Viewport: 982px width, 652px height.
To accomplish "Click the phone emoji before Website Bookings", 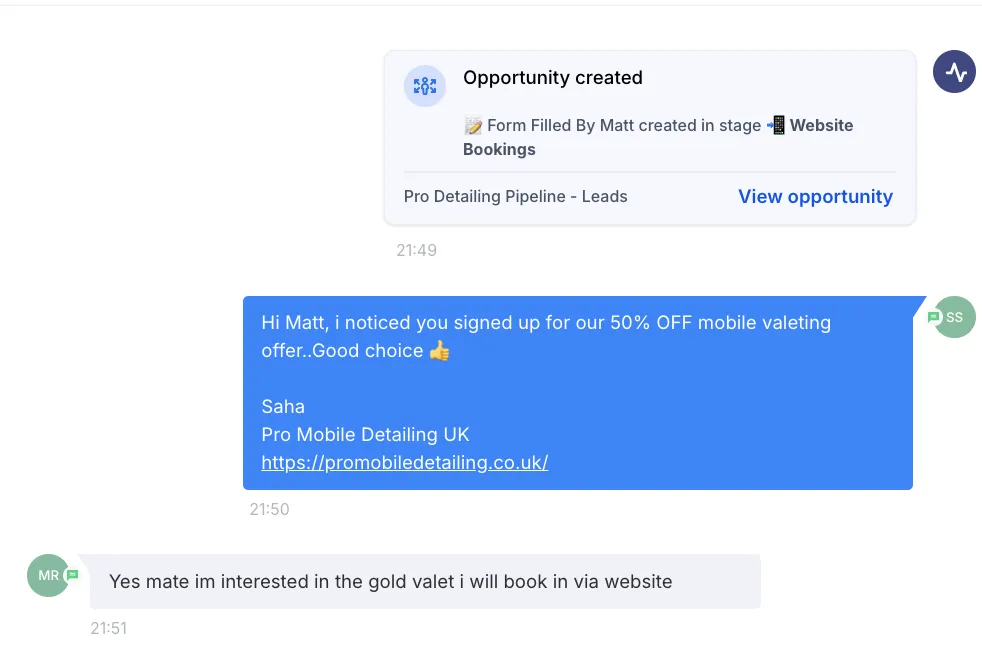I will (776, 125).
